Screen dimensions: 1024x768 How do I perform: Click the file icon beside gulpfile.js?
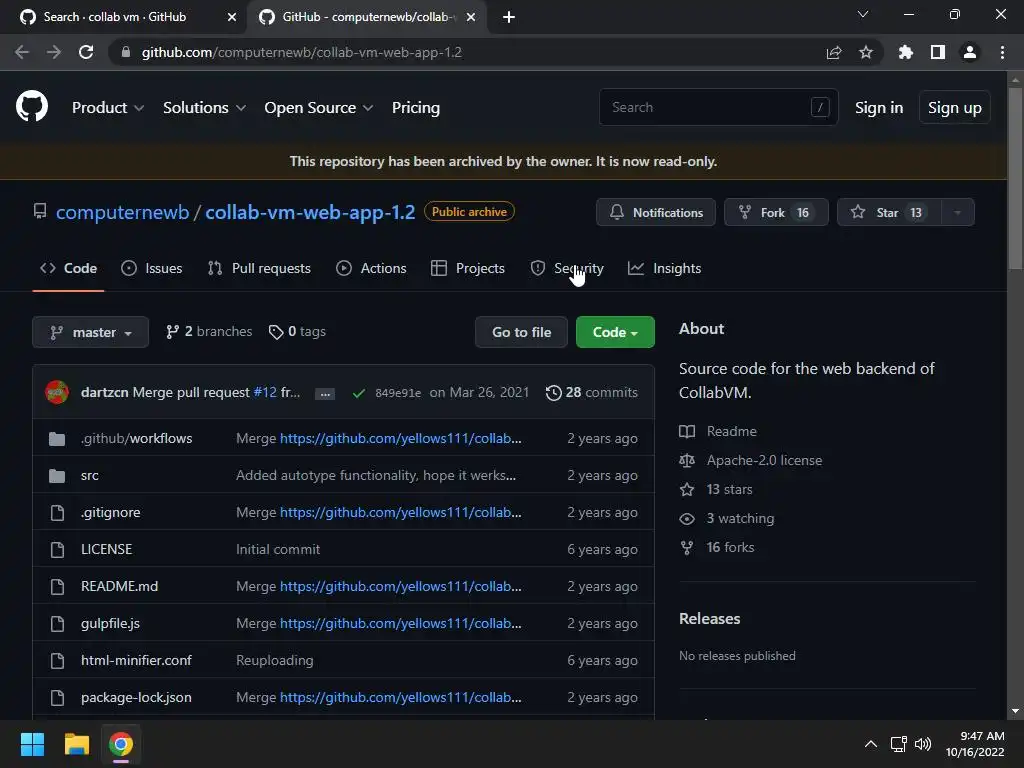pyautogui.click(x=57, y=624)
